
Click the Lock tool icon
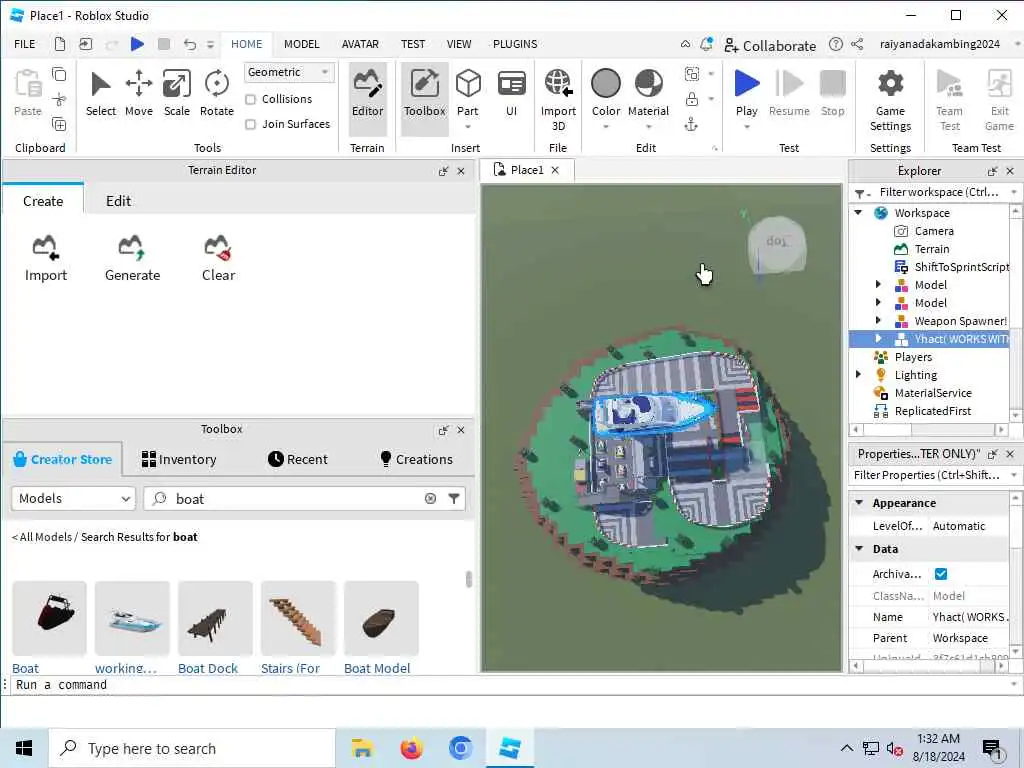coord(692,99)
